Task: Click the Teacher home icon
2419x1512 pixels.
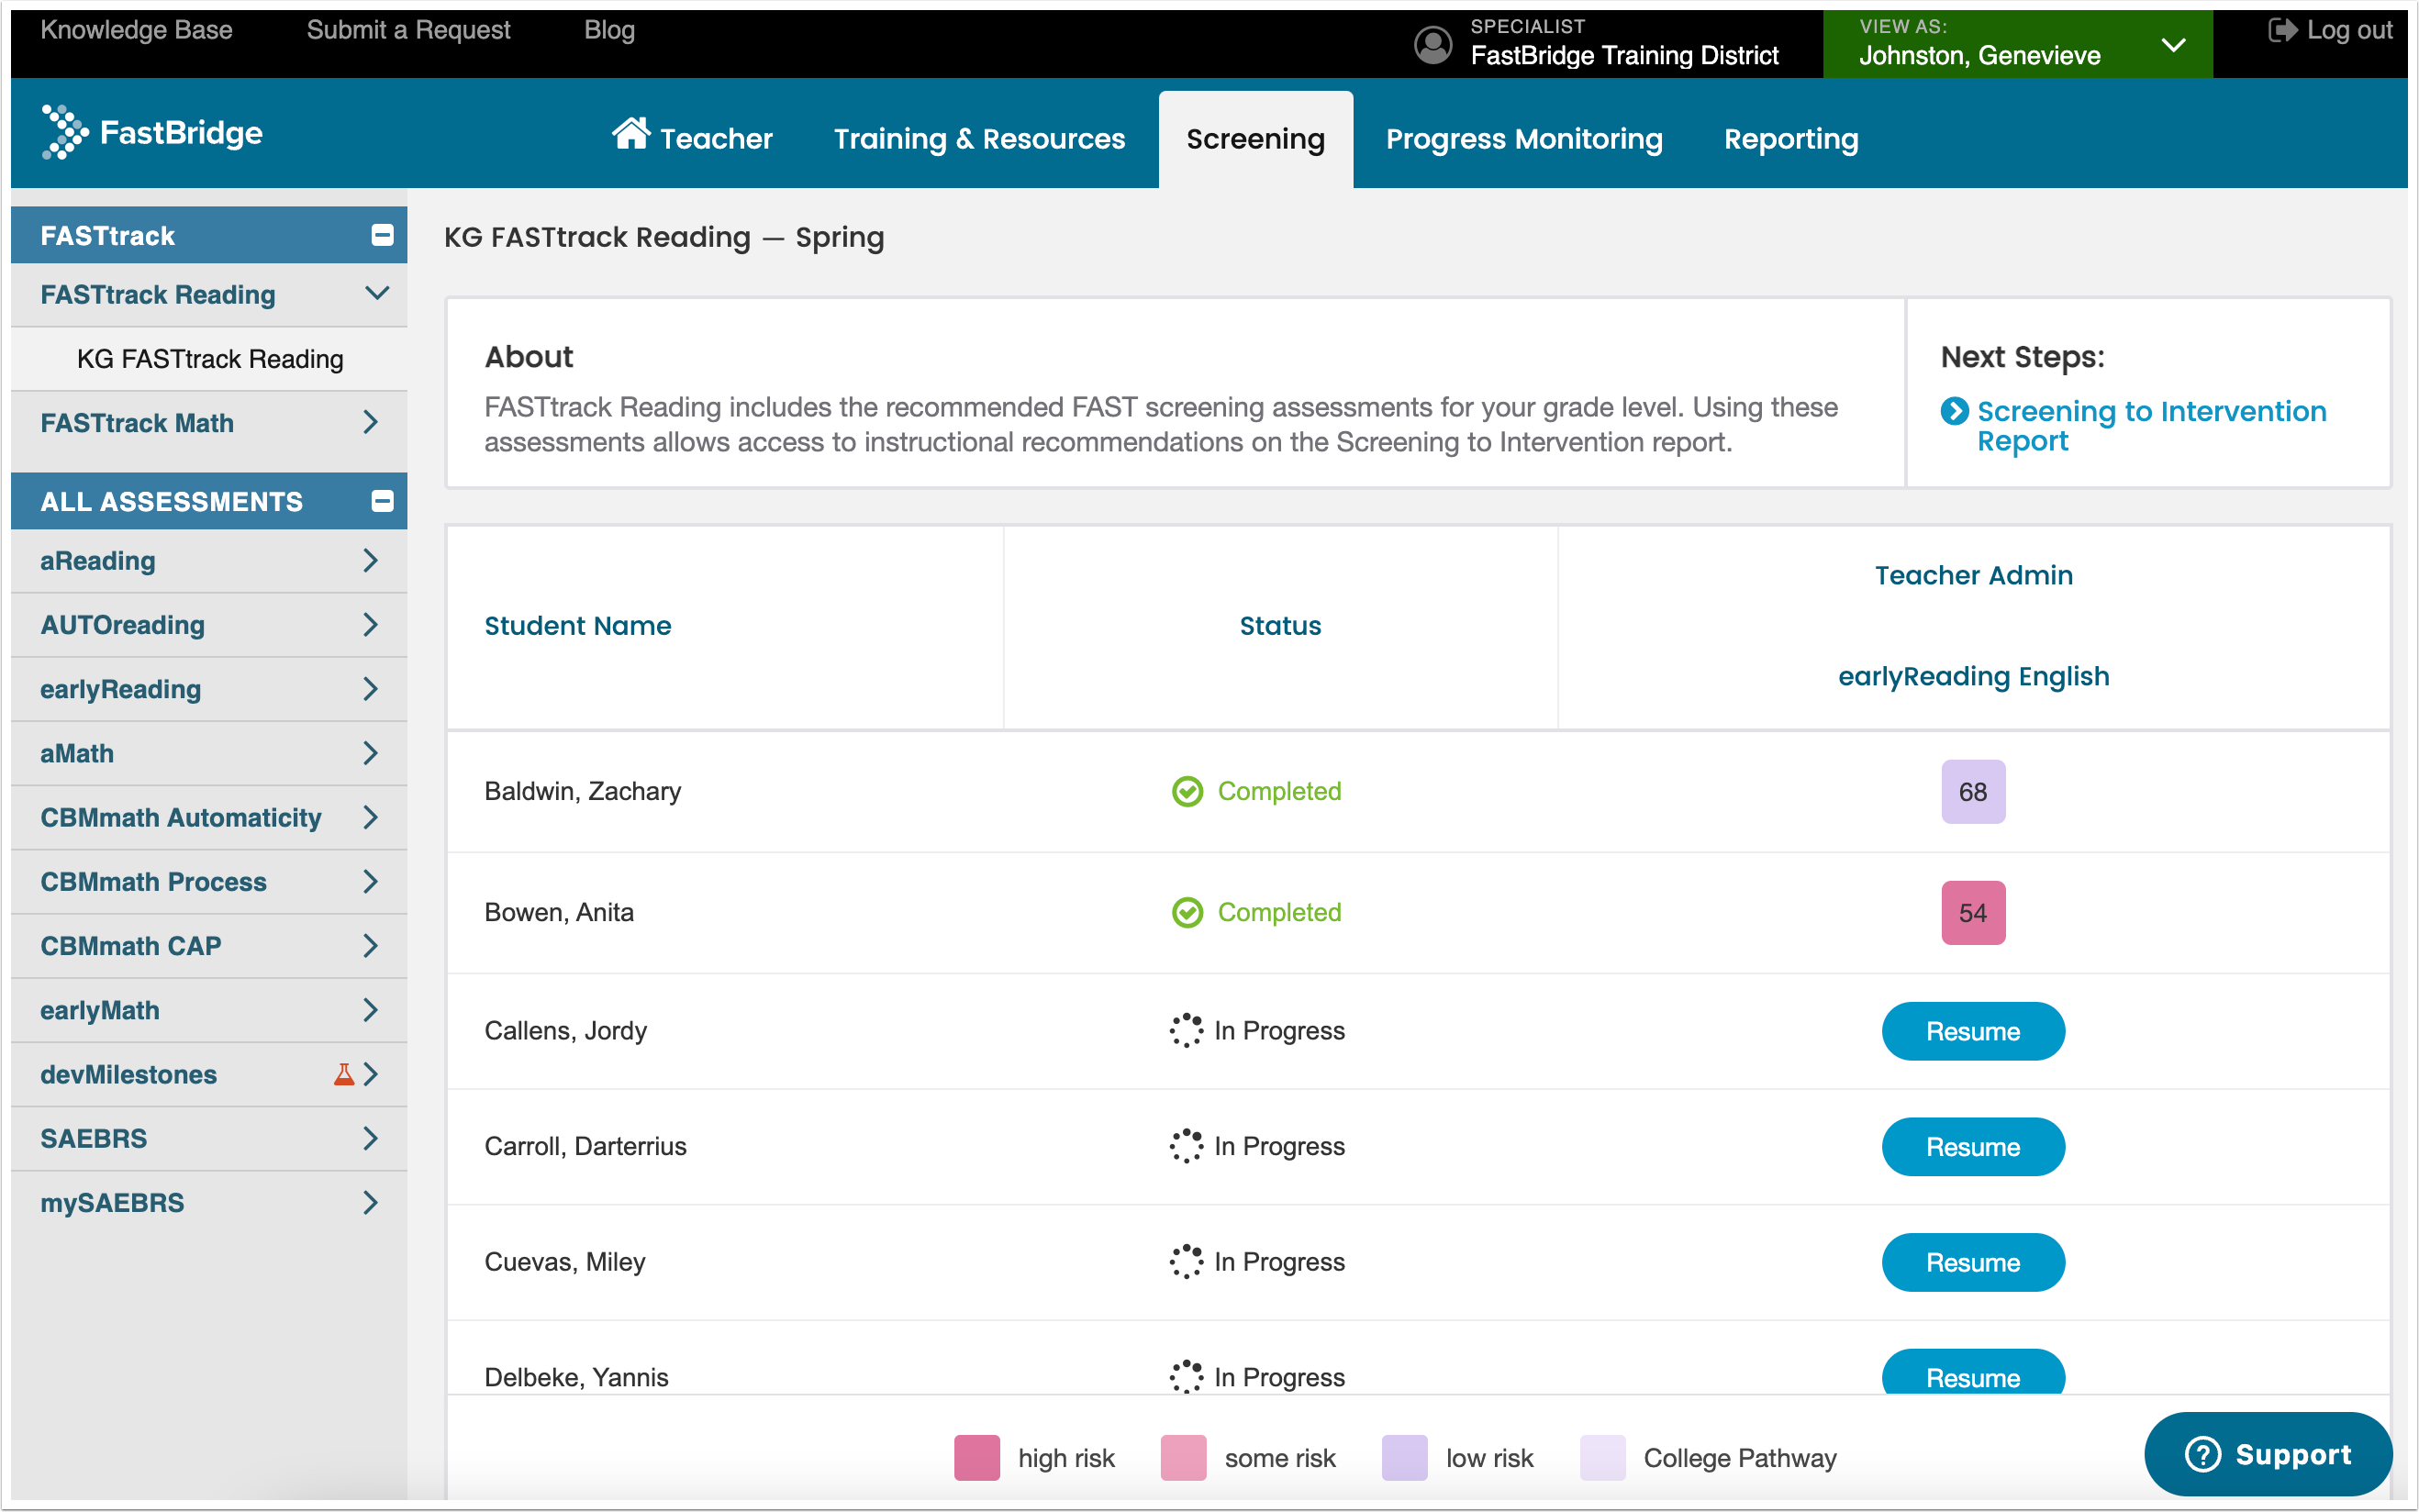Action: (x=630, y=133)
